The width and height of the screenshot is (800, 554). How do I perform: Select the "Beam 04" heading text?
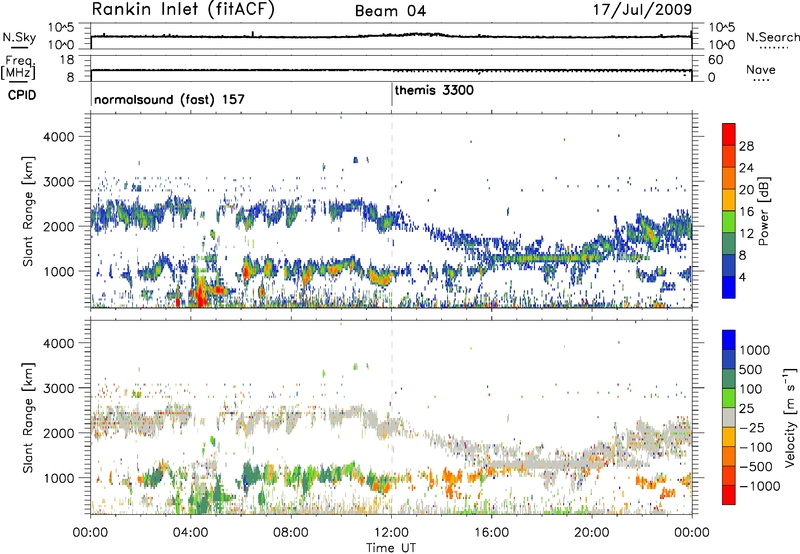(390, 11)
